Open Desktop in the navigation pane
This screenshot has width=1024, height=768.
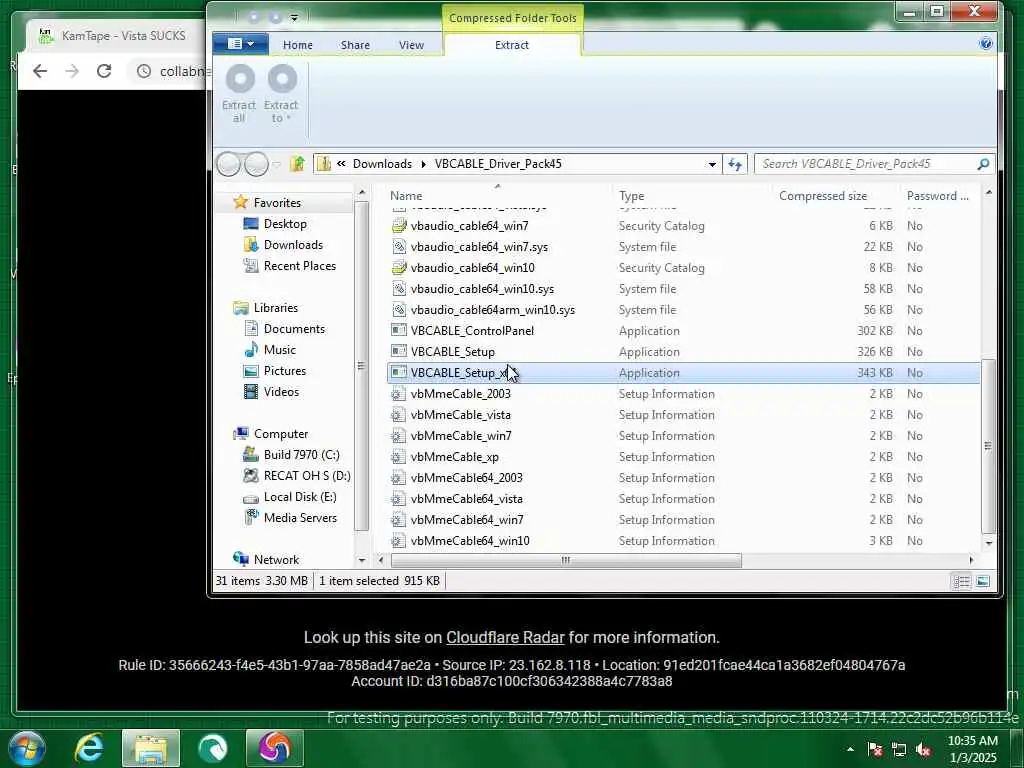coord(285,224)
